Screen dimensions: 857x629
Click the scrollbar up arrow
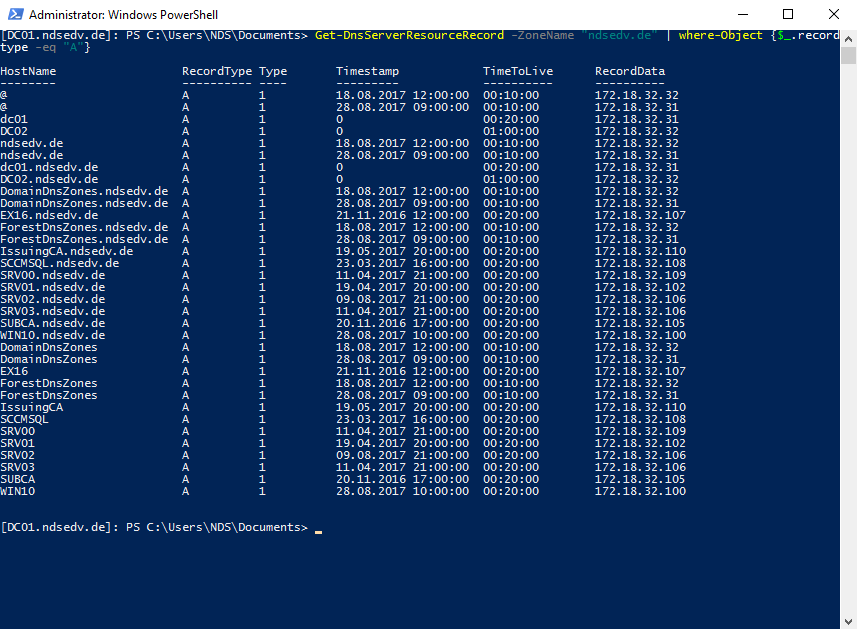[x=848, y=37]
